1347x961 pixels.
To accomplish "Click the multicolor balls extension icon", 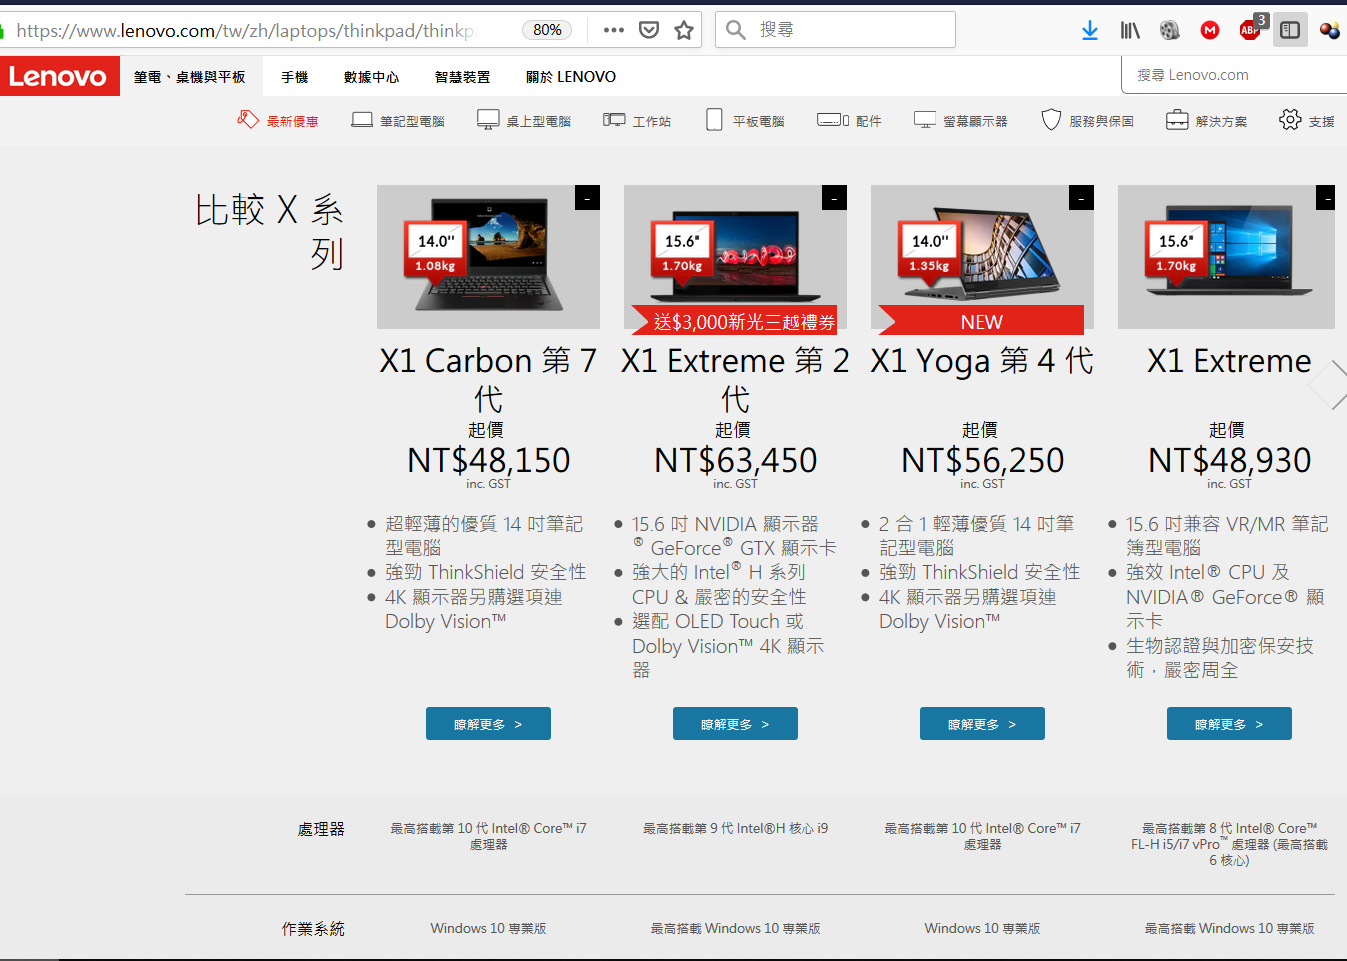I will 1330,30.
